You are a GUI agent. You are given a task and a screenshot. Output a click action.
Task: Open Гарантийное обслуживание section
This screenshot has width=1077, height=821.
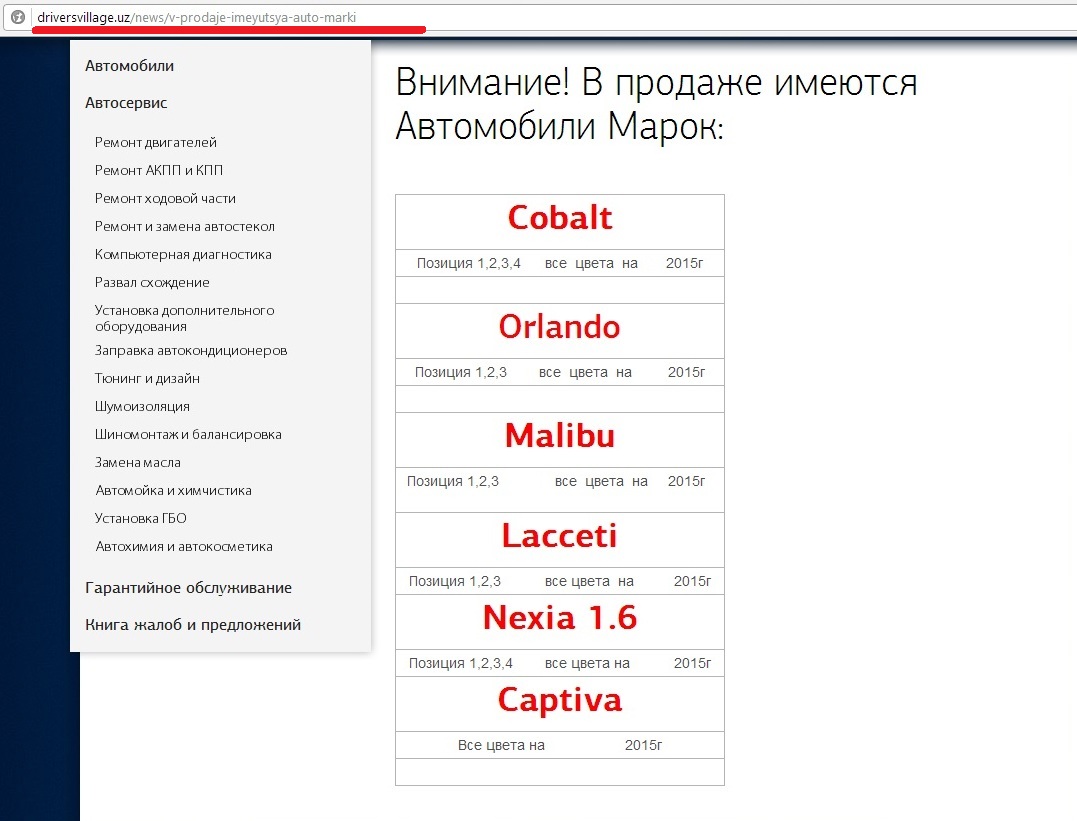pos(188,588)
